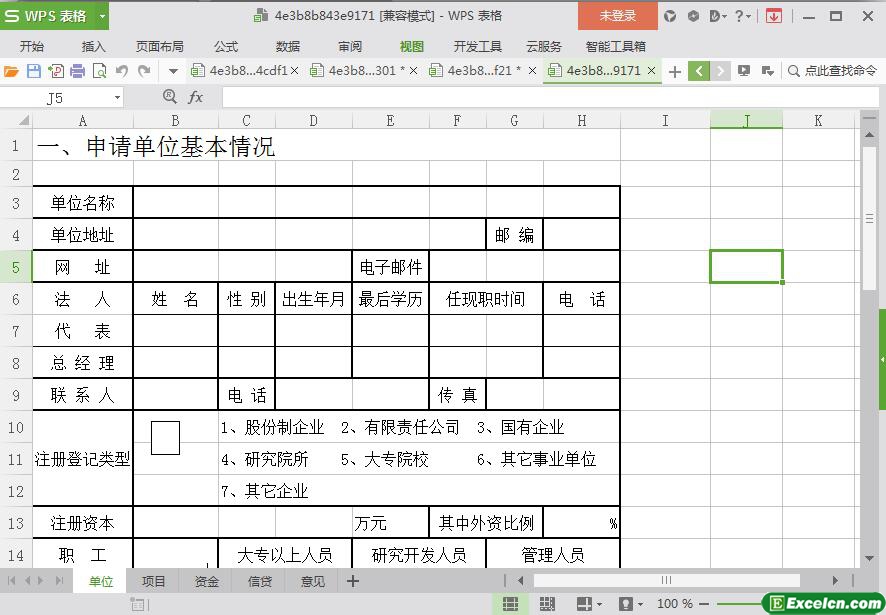Screen dimensions: 886x615
Task: Click the fx insert function icon
Action: pyautogui.click(x=196, y=97)
